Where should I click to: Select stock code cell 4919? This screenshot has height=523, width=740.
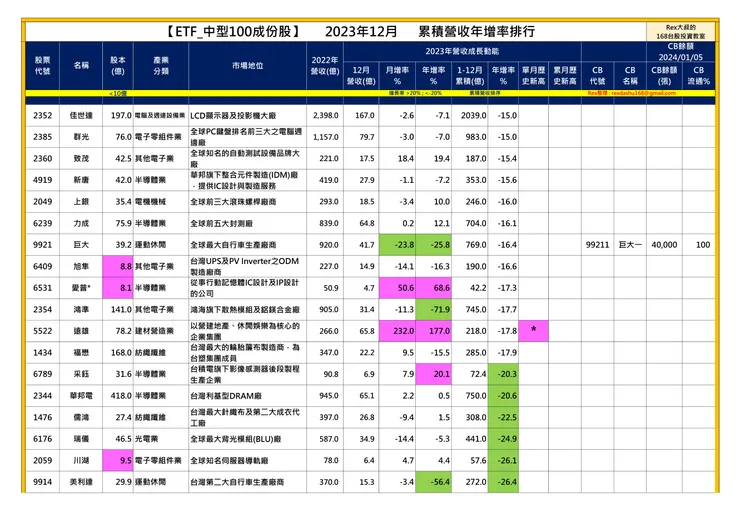[x=42, y=180]
